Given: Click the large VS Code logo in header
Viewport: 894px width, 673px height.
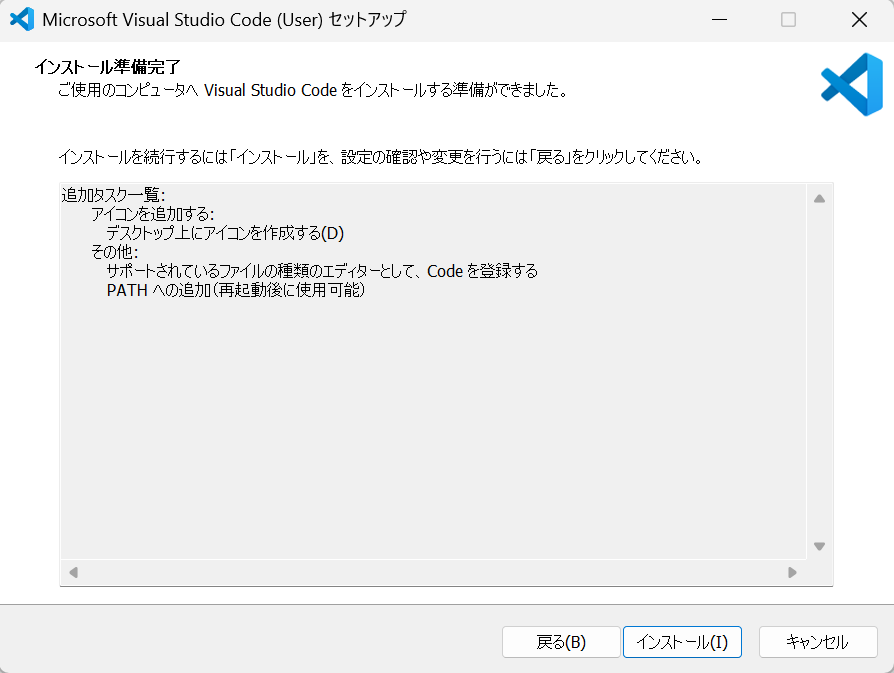Looking at the screenshot, I should [851, 85].
